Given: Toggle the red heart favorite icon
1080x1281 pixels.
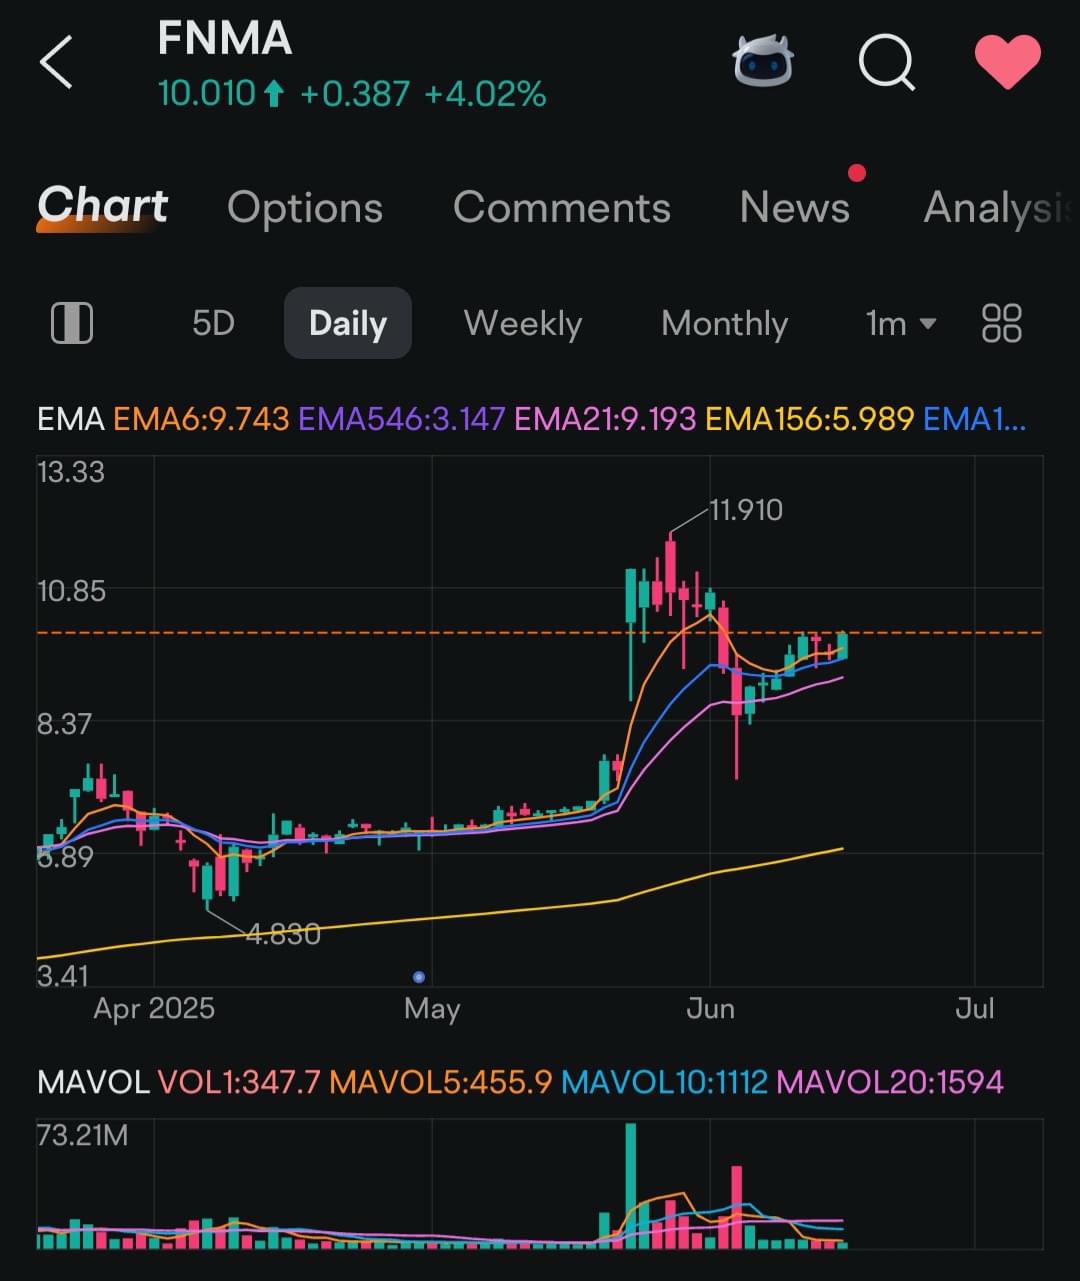Looking at the screenshot, I should pyautogui.click(x=1008, y=61).
